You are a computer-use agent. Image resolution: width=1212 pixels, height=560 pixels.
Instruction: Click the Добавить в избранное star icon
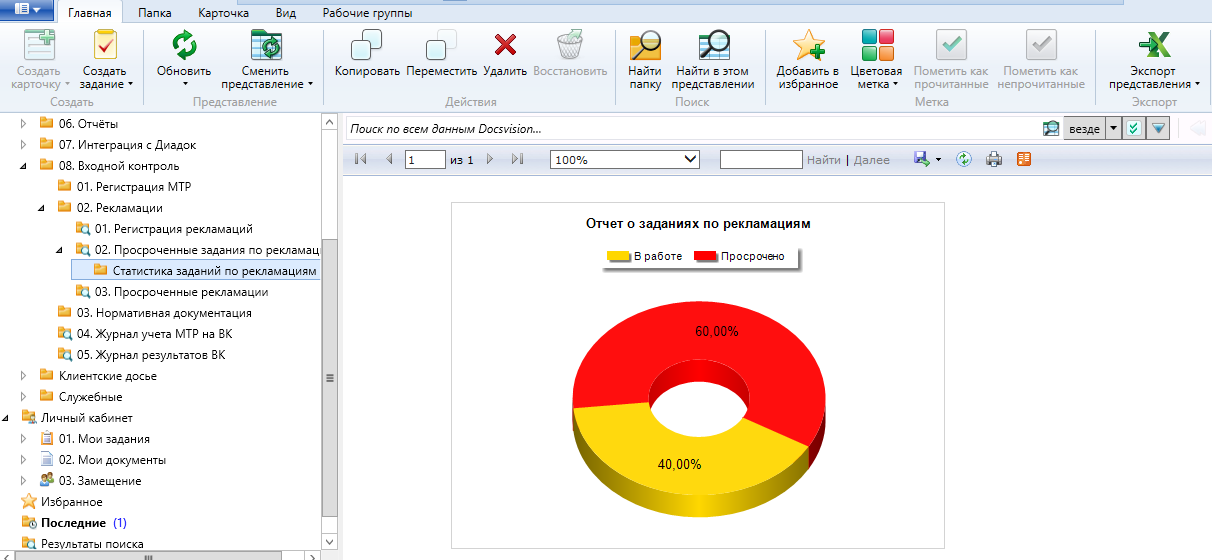tap(808, 45)
